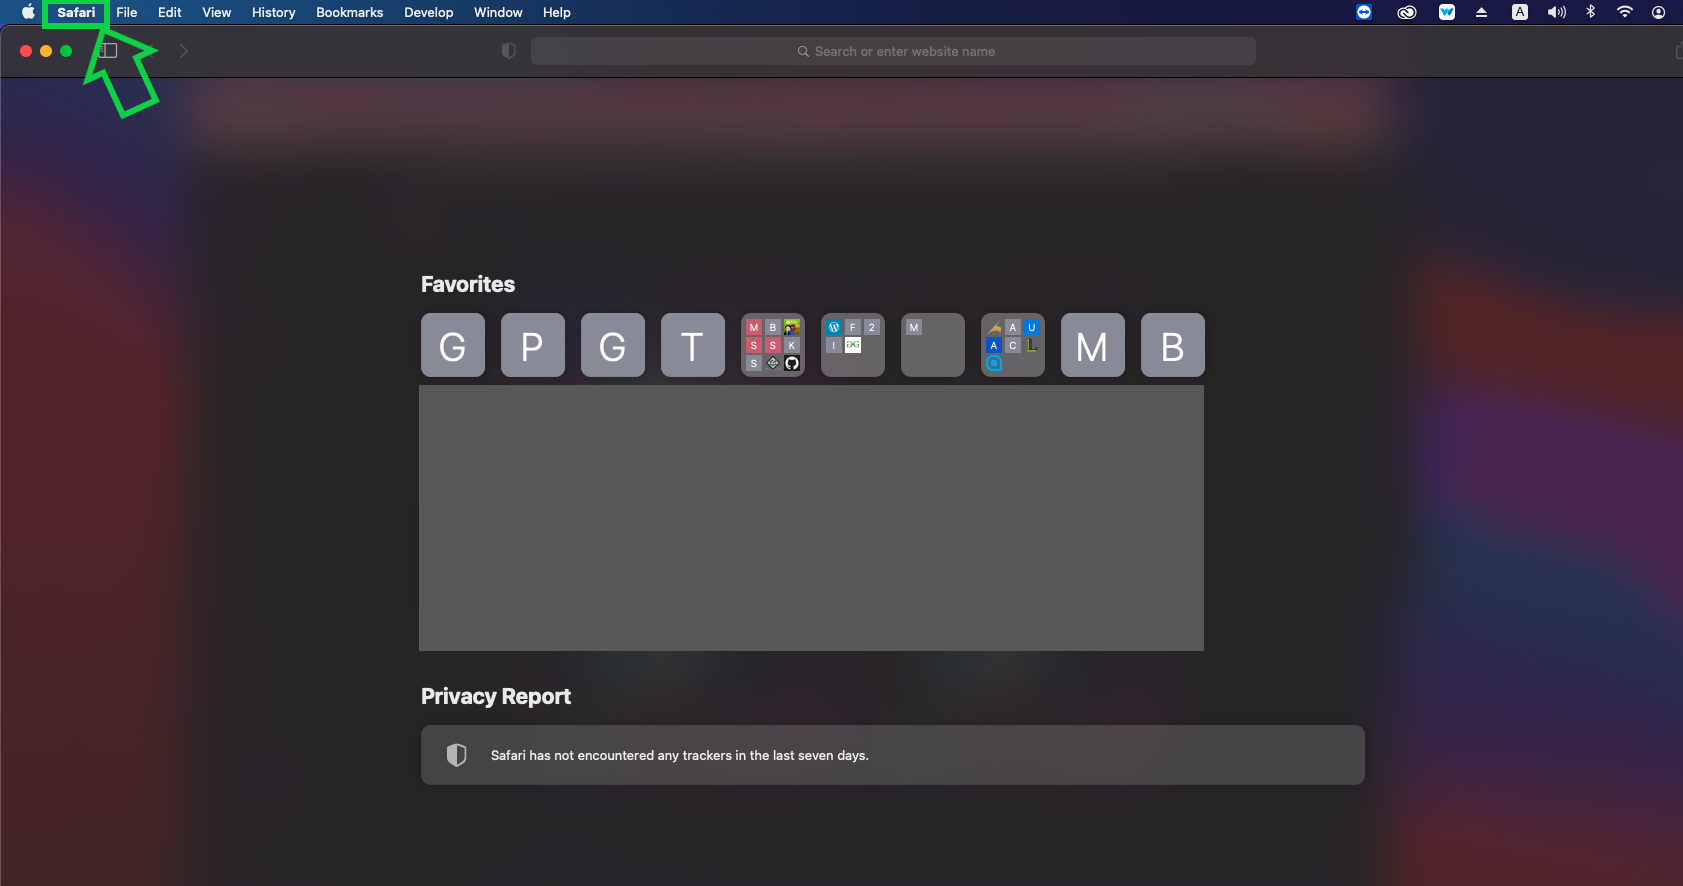Click the eject menu bar icon

pyautogui.click(x=1482, y=12)
